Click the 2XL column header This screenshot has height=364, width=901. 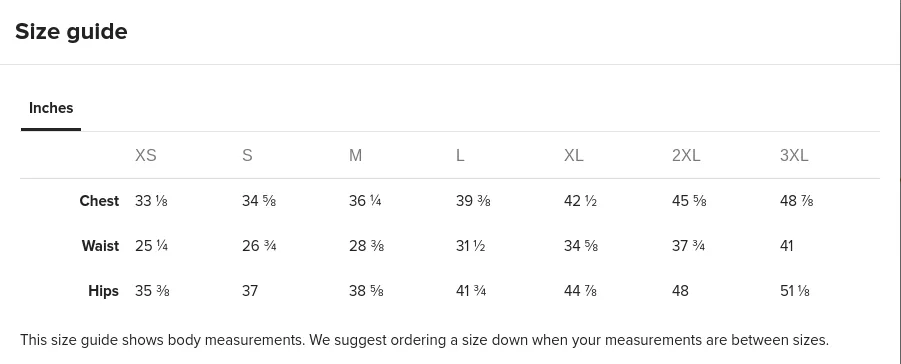686,155
